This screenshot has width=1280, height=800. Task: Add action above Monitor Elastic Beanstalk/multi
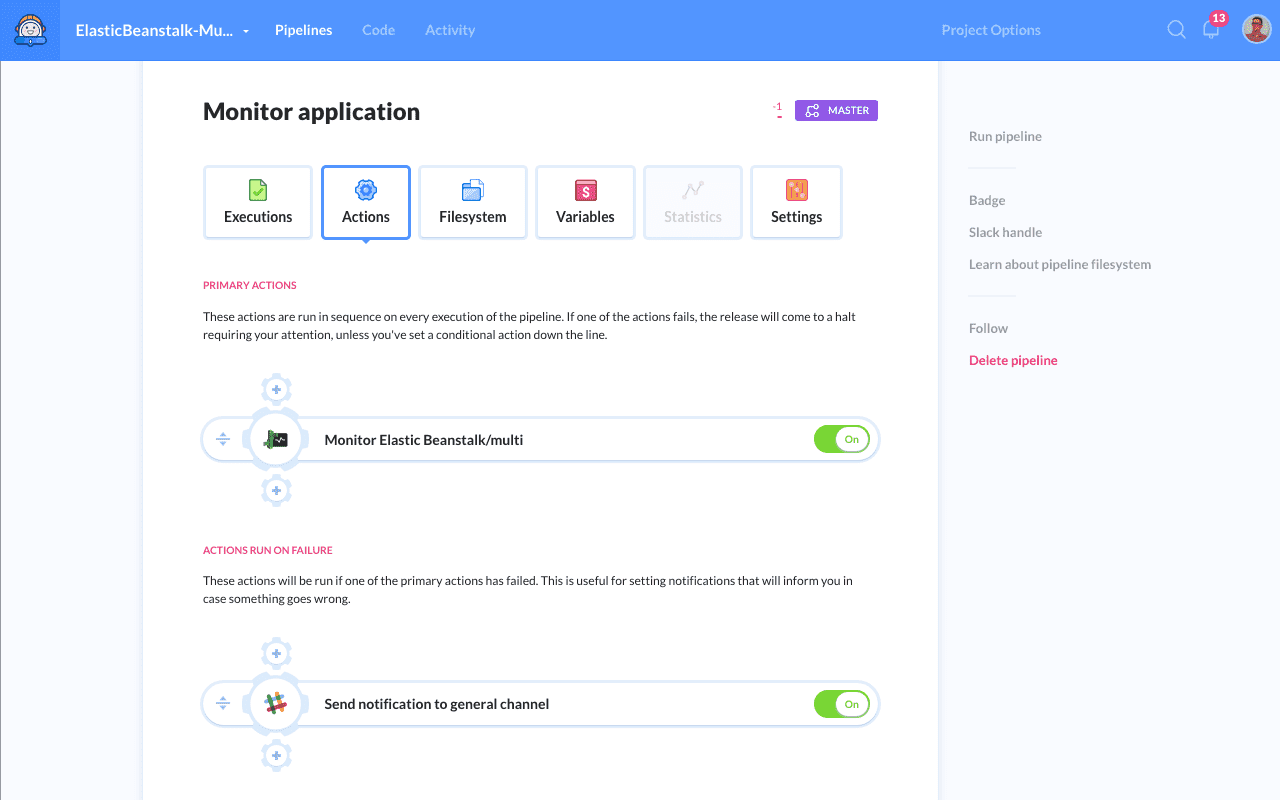pos(276,389)
